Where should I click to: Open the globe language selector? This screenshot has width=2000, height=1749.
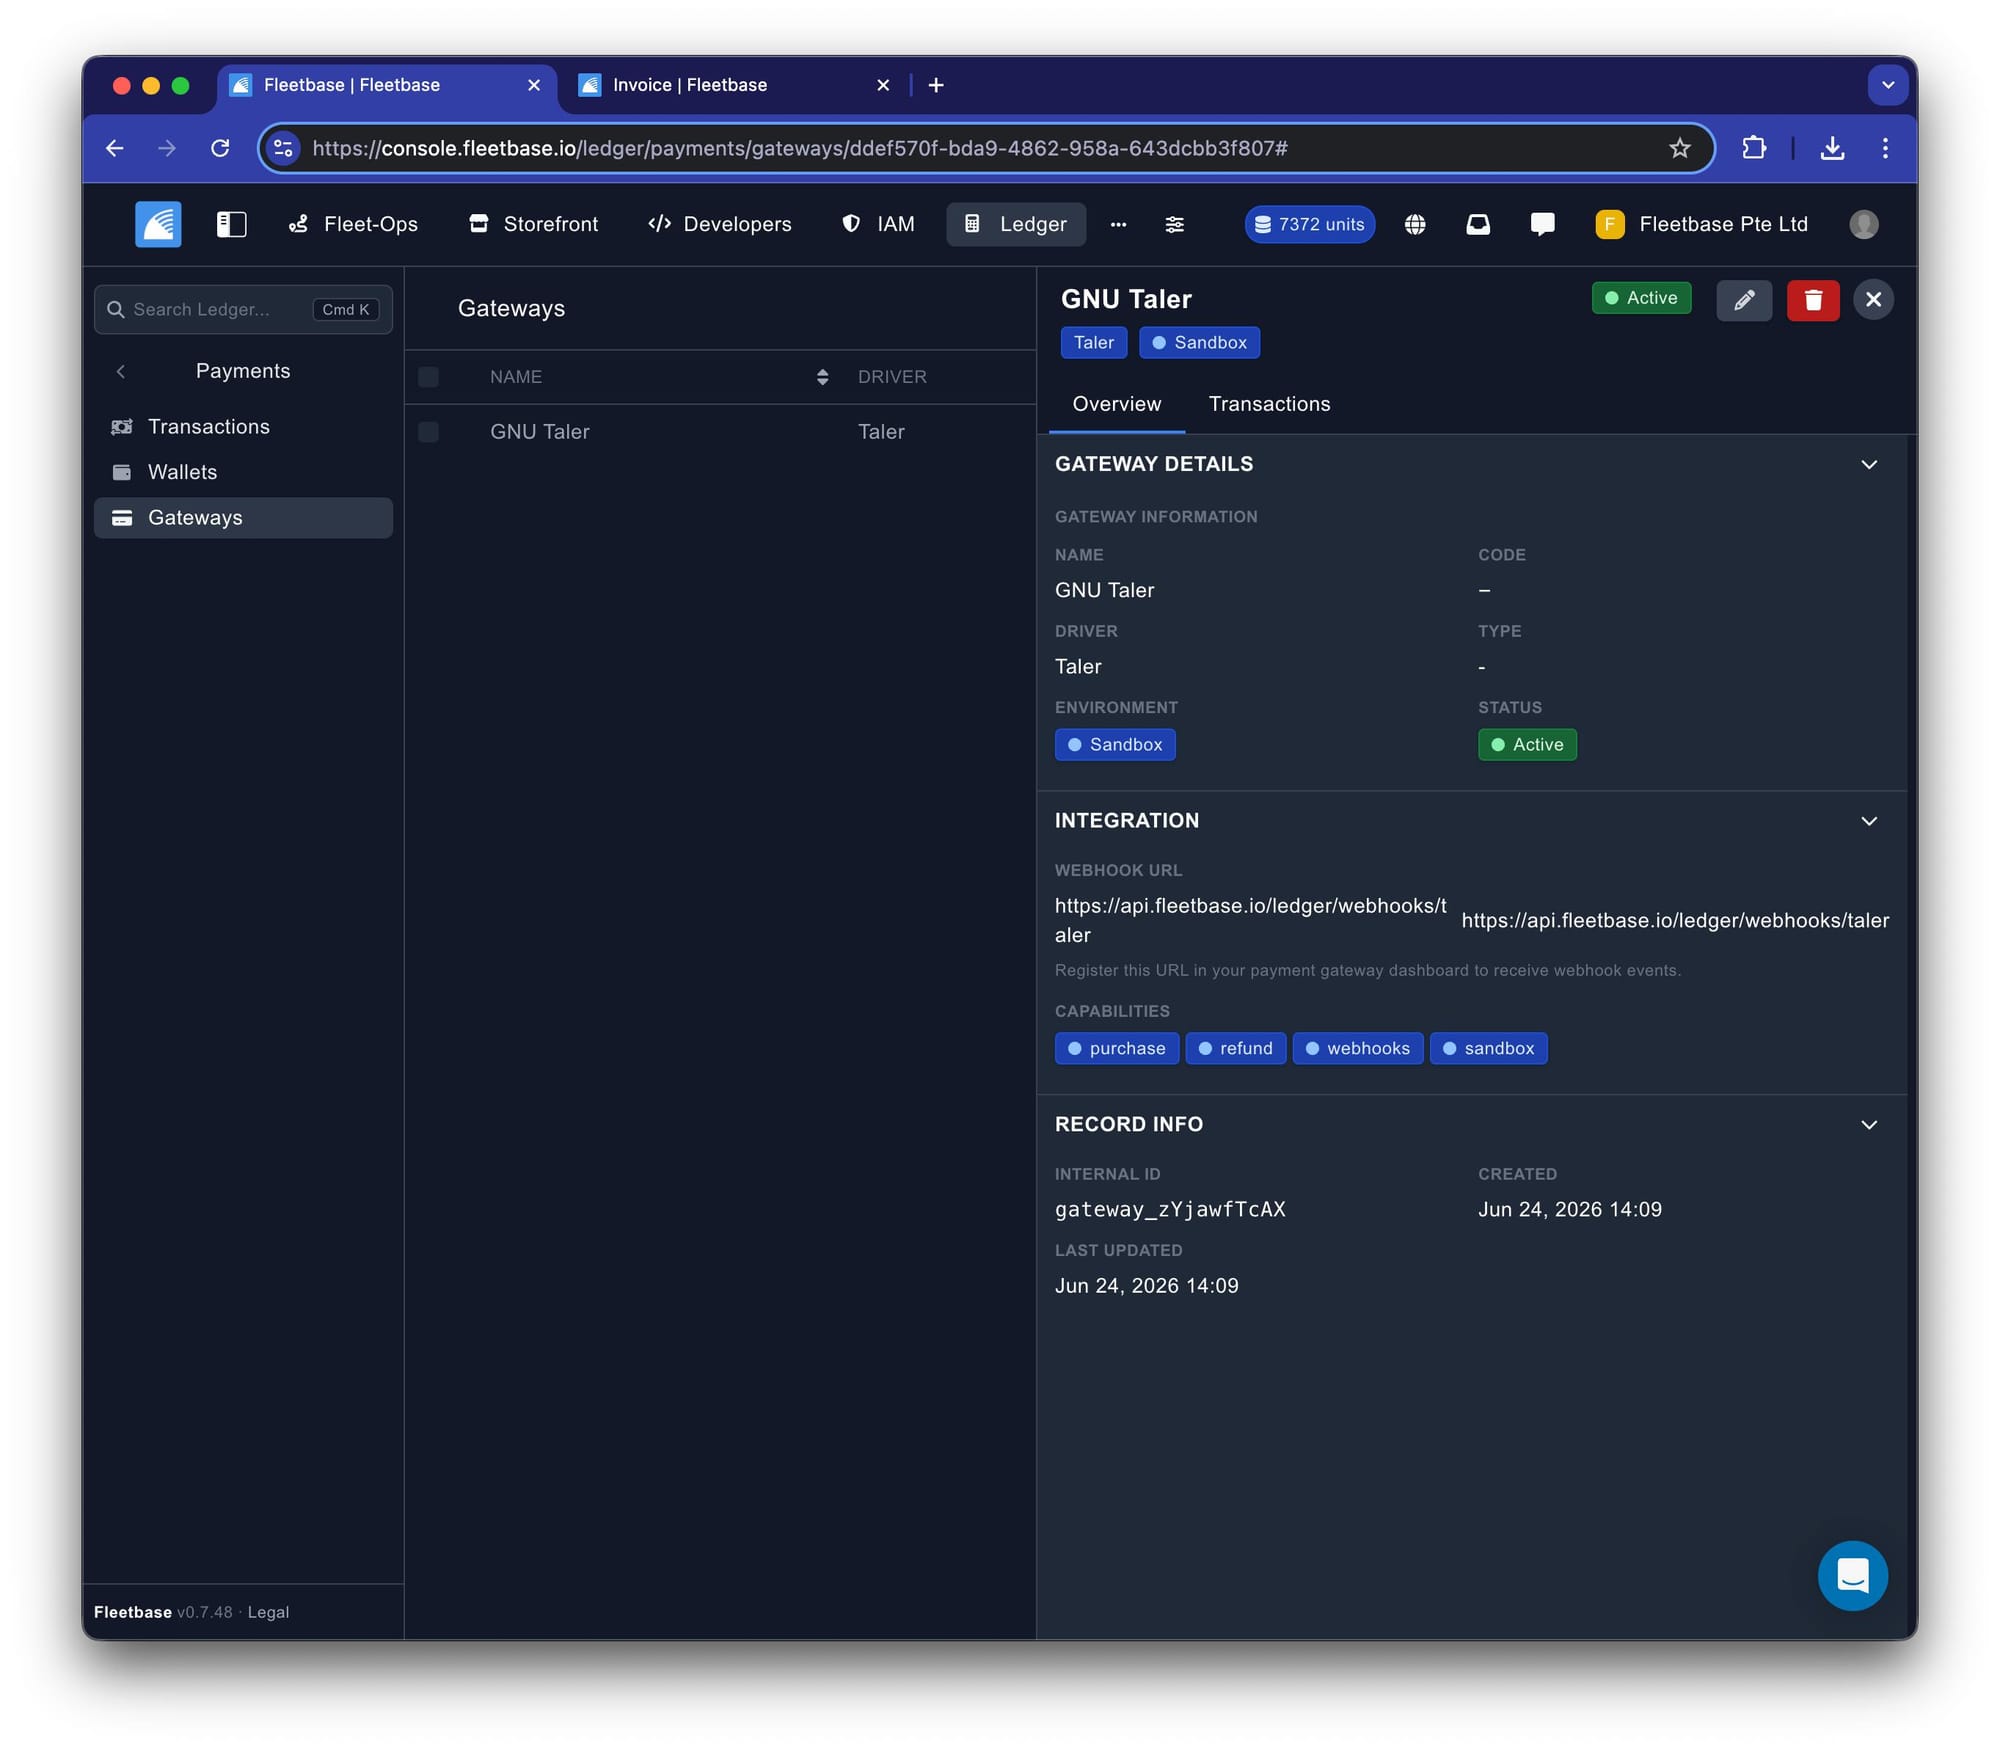click(x=1414, y=225)
